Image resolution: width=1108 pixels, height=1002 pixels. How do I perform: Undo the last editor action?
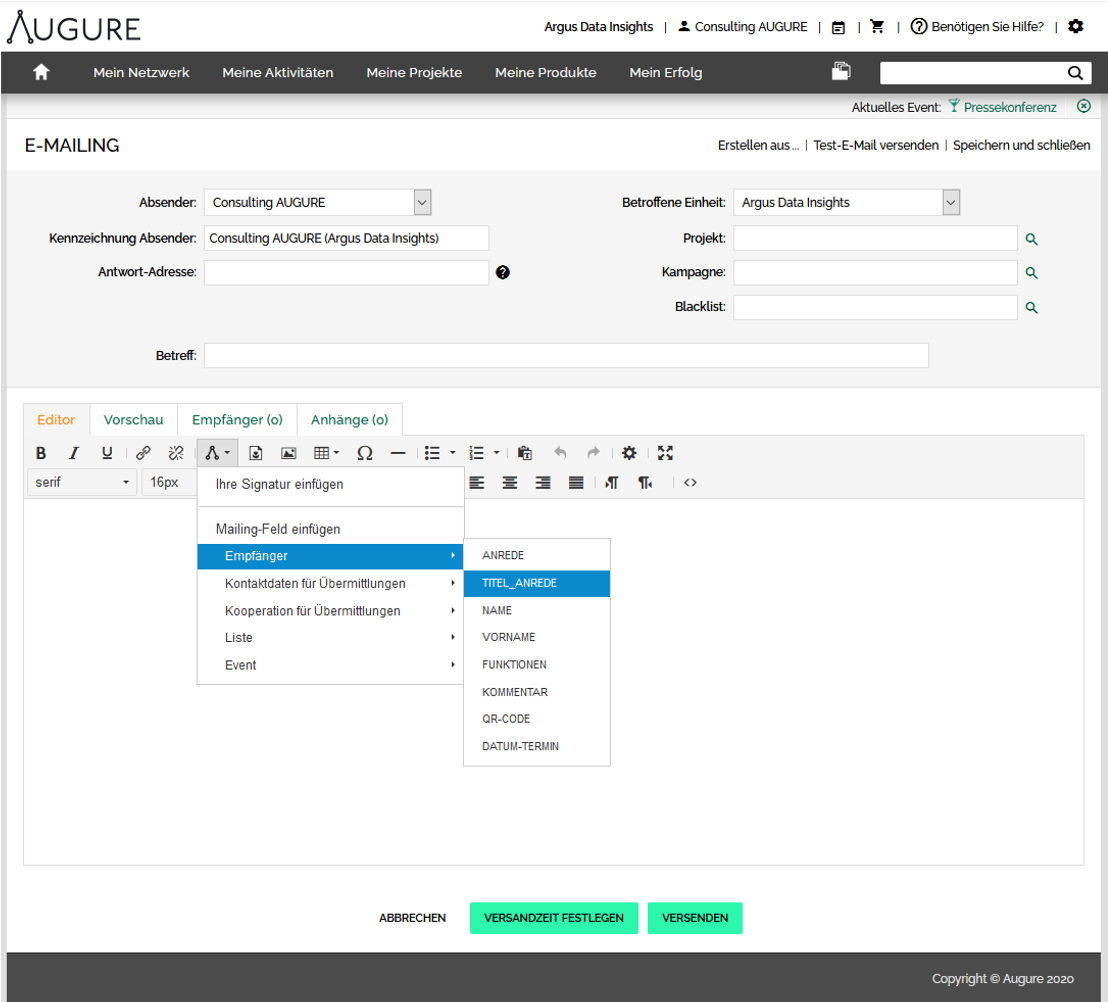[560, 453]
